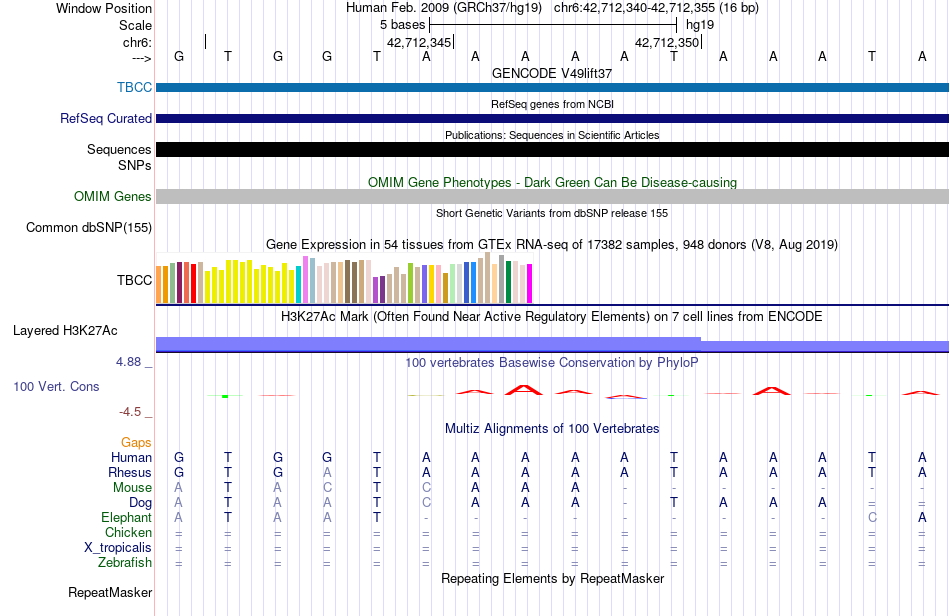Select the Dog species label
The width and height of the screenshot is (950, 616).
tap(141, 503)
